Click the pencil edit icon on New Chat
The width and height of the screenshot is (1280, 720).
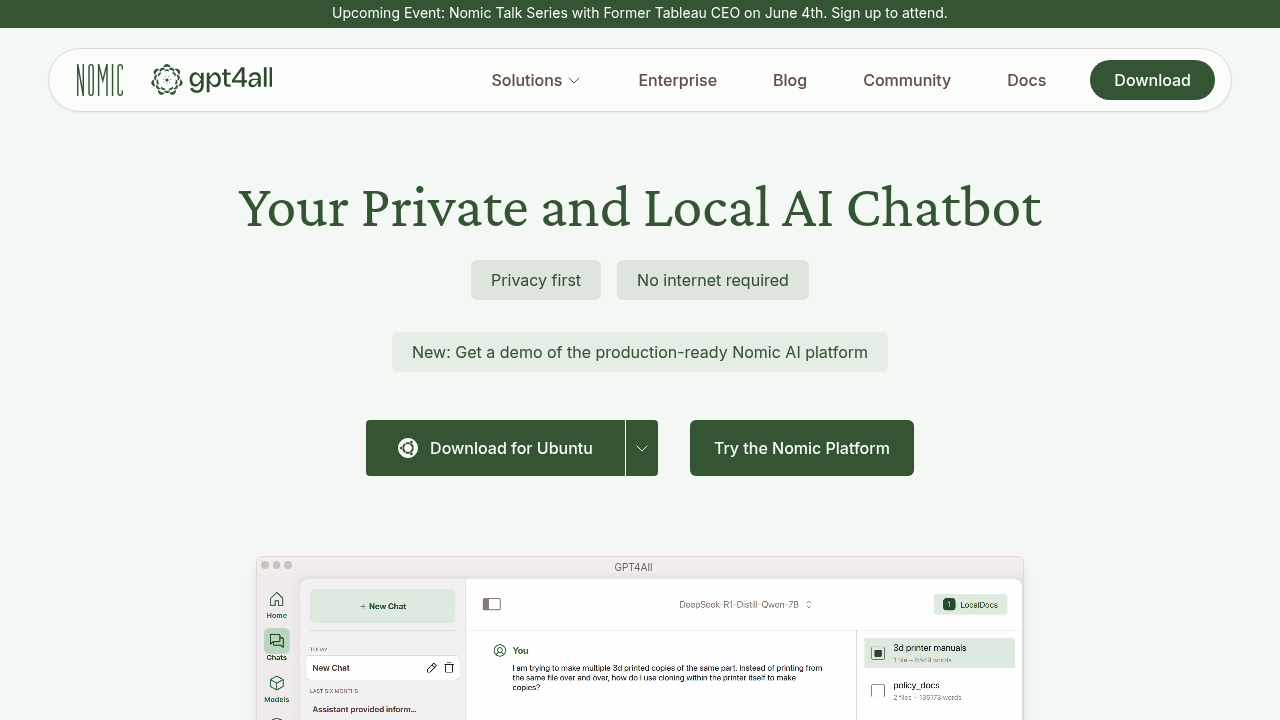(x=432, y=668)
